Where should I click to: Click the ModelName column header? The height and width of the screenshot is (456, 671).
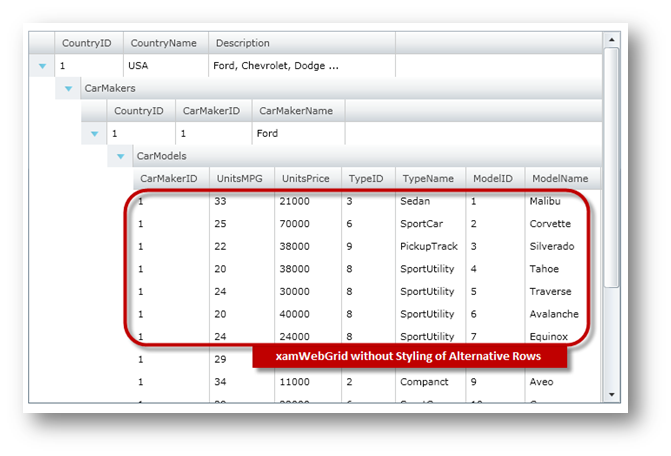(x=559, y=178)
